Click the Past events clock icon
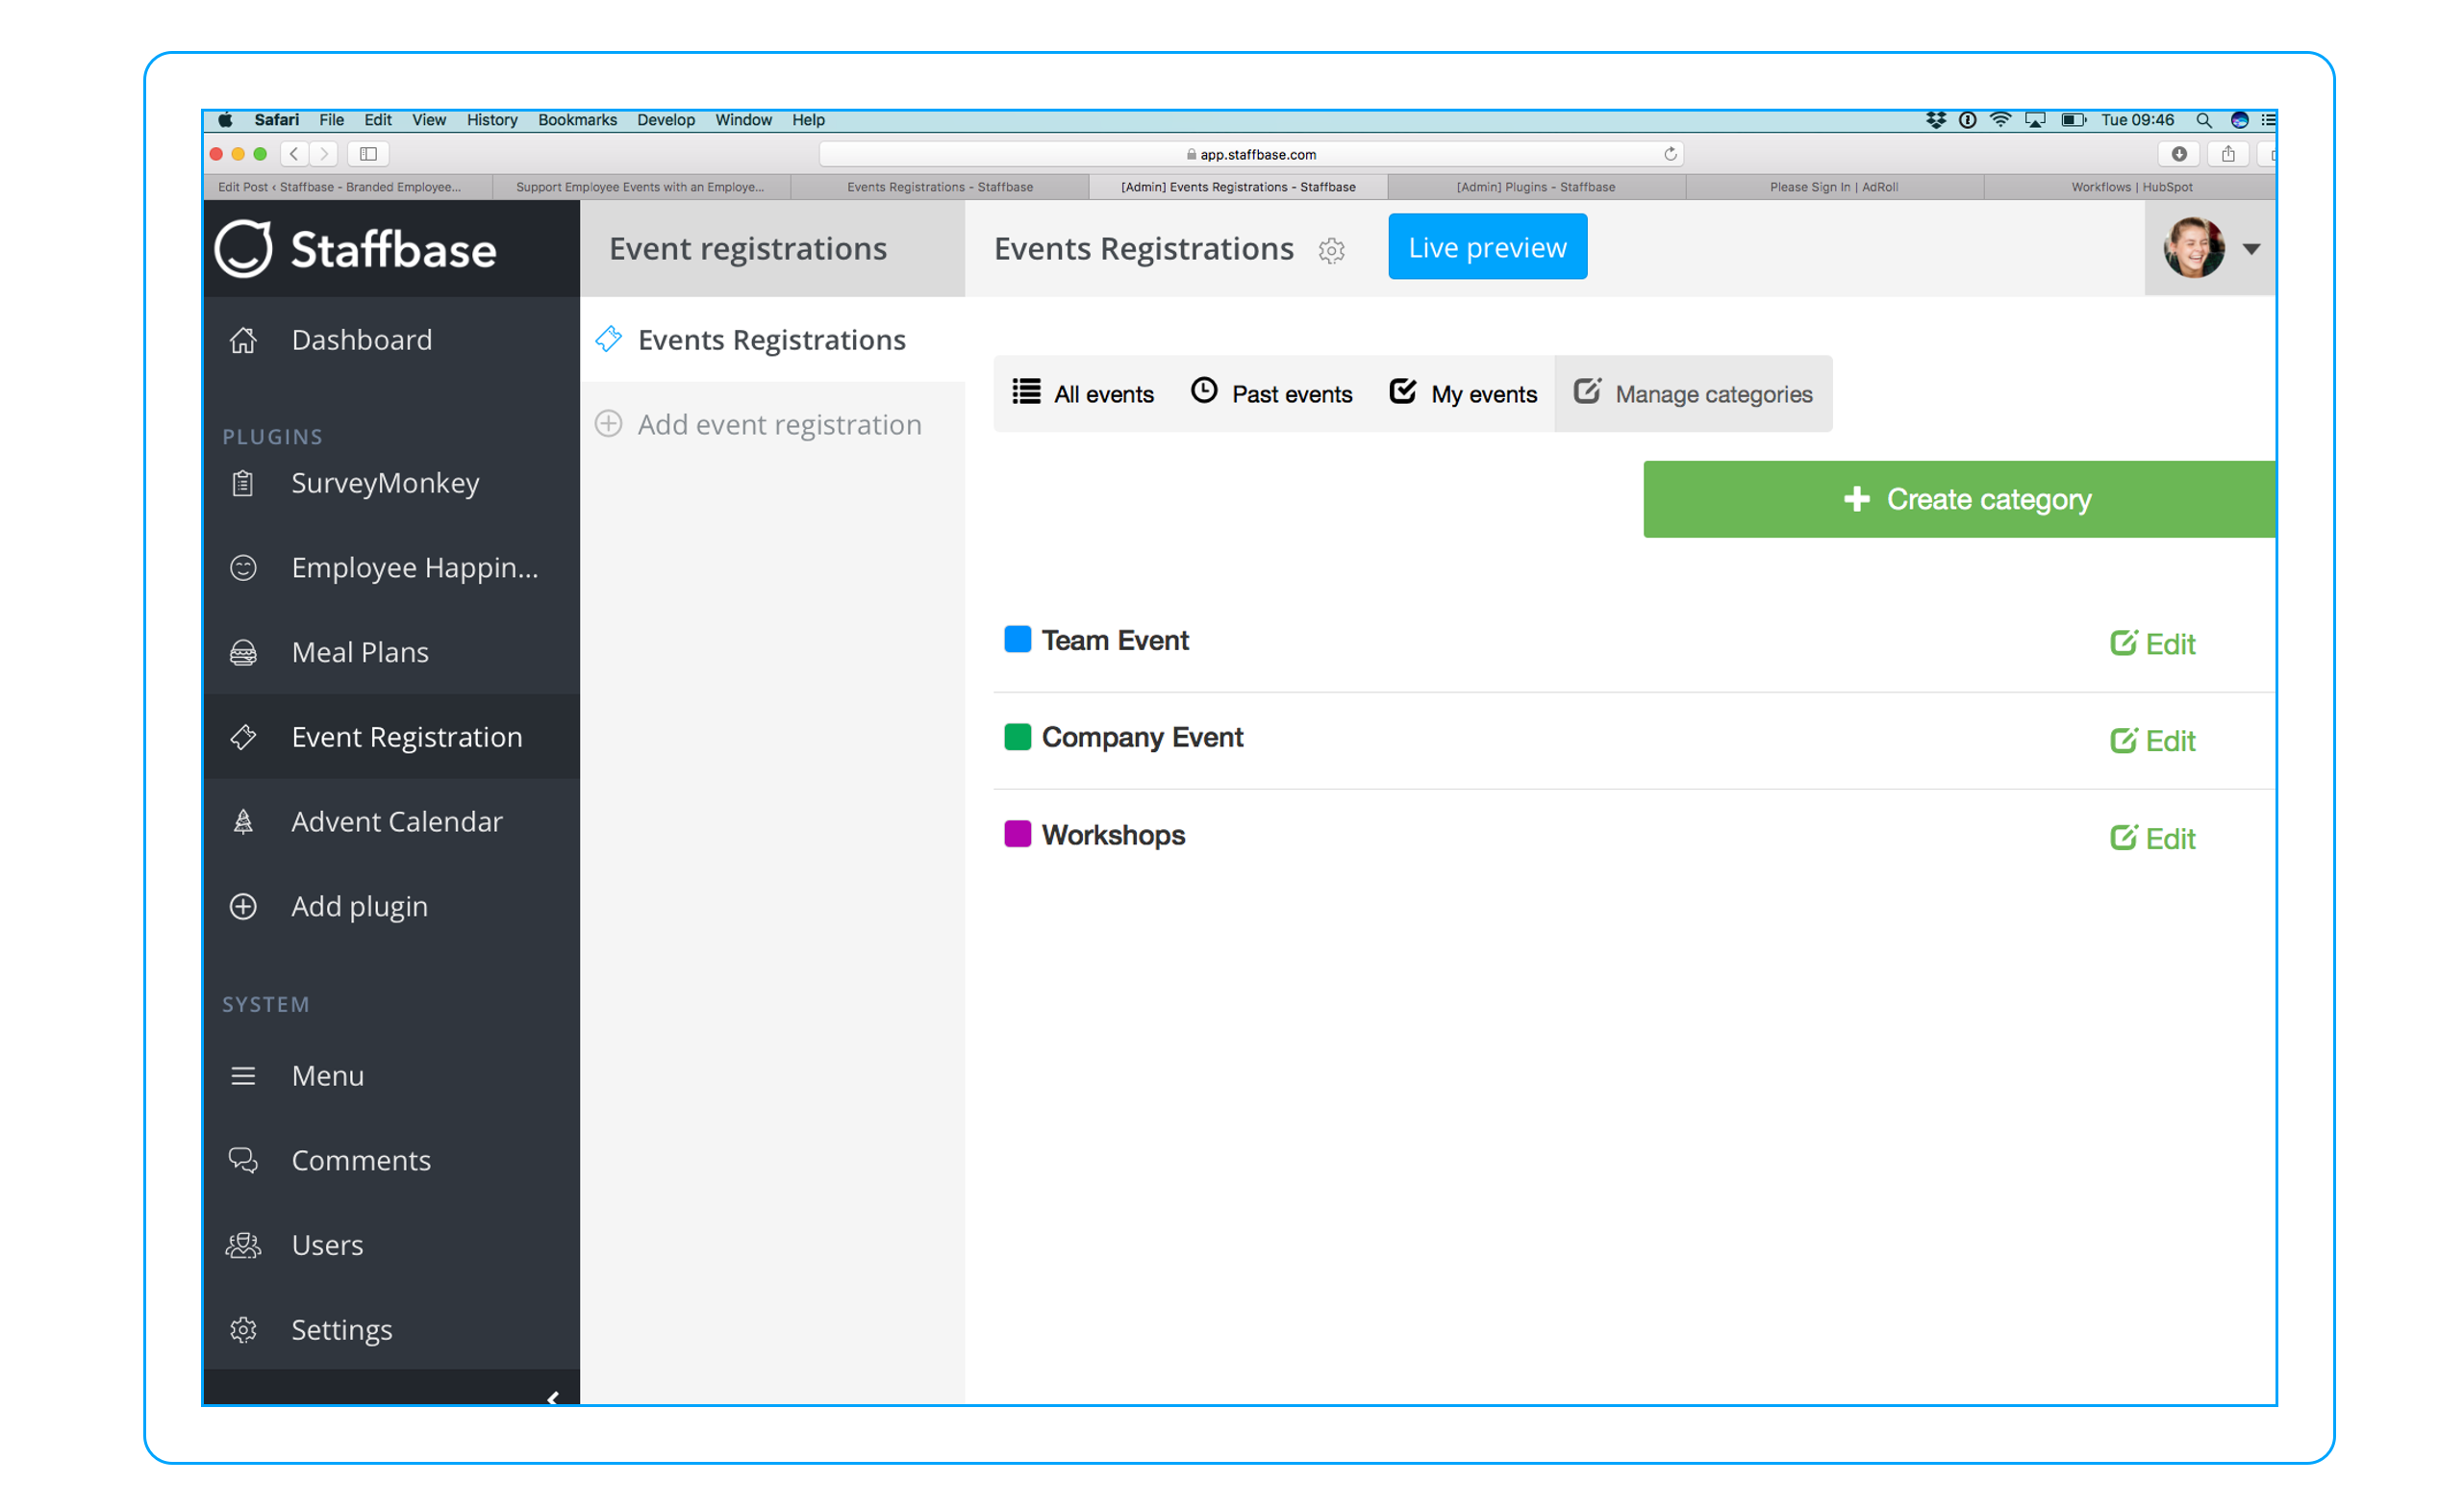This screenshot has height=1509, width=2464. pyautogui.click(x=1204, y=391)
